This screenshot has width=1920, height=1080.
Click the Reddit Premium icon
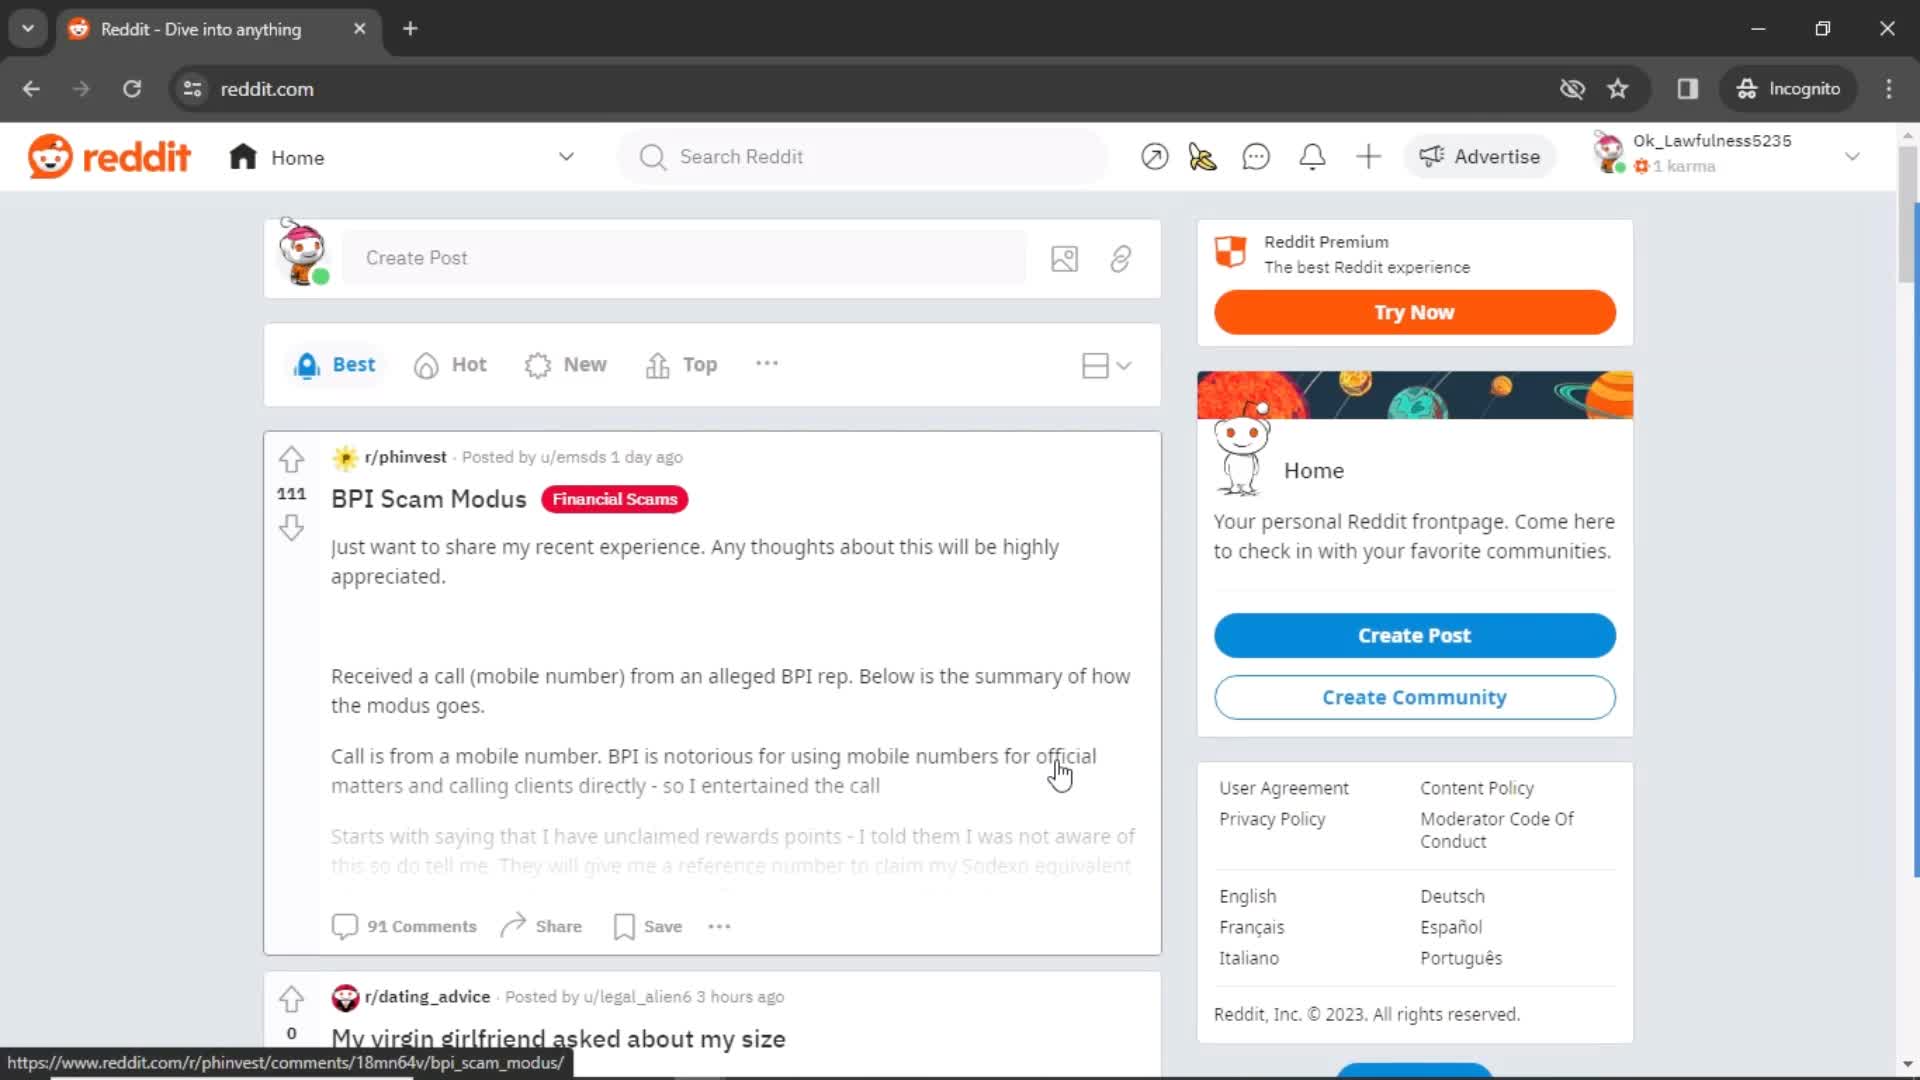(1229, 251)
